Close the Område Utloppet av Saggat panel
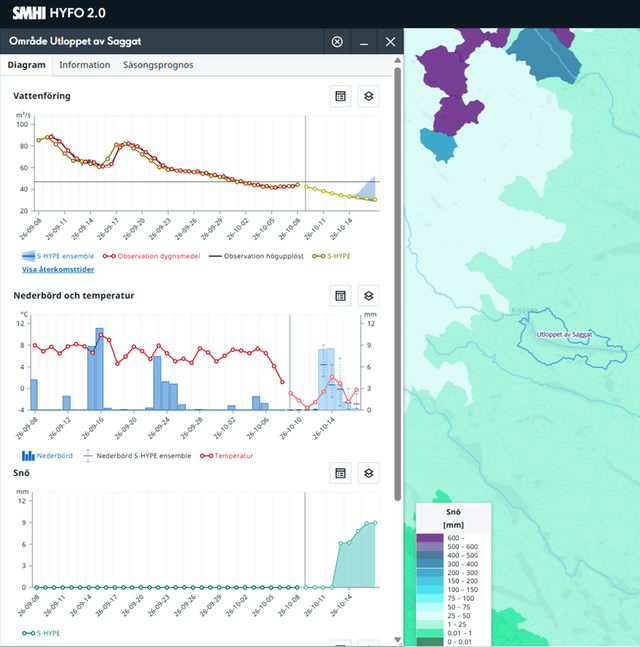This screenshot has height=647, width=640. 390,42
